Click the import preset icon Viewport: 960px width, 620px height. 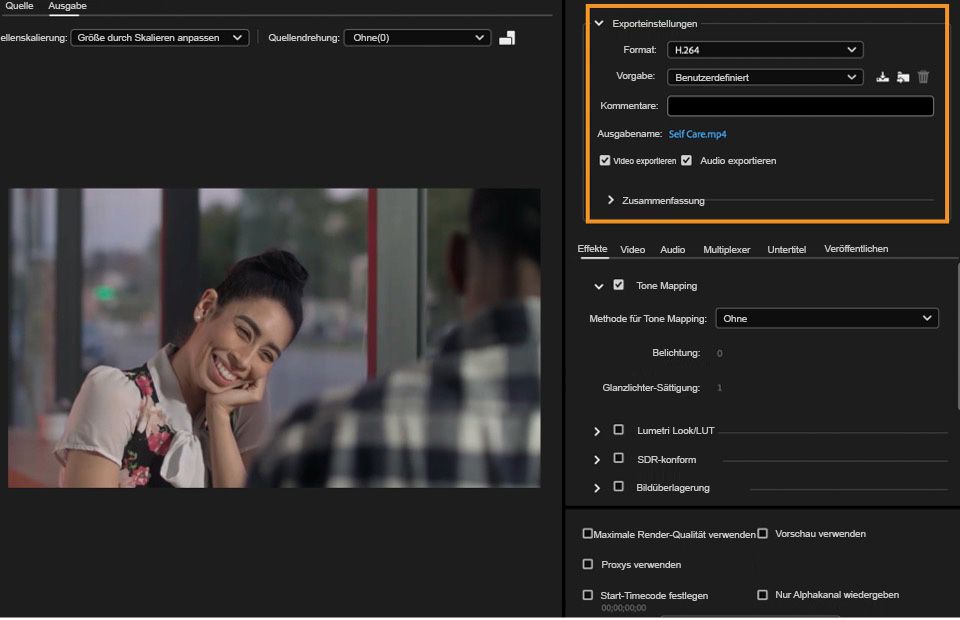click(903, 77)
